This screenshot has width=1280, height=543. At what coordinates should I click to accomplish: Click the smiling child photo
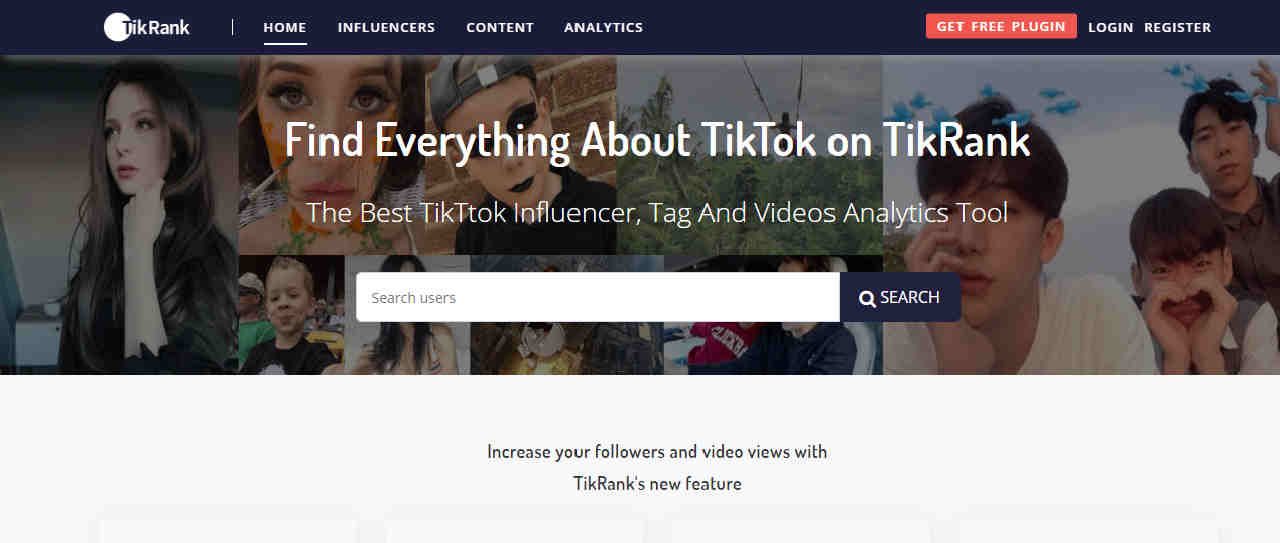click(x=291, y=315)
